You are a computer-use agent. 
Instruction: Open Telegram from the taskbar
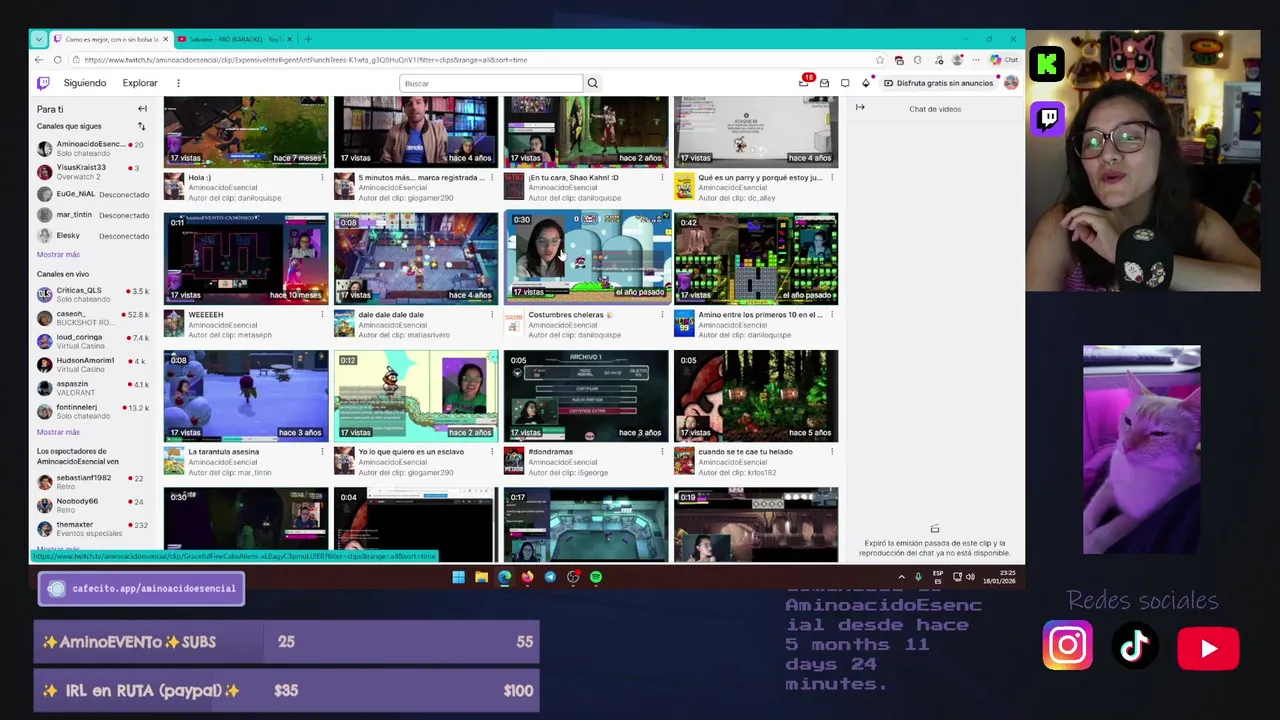pyautogui.click(x=550, y=577)
